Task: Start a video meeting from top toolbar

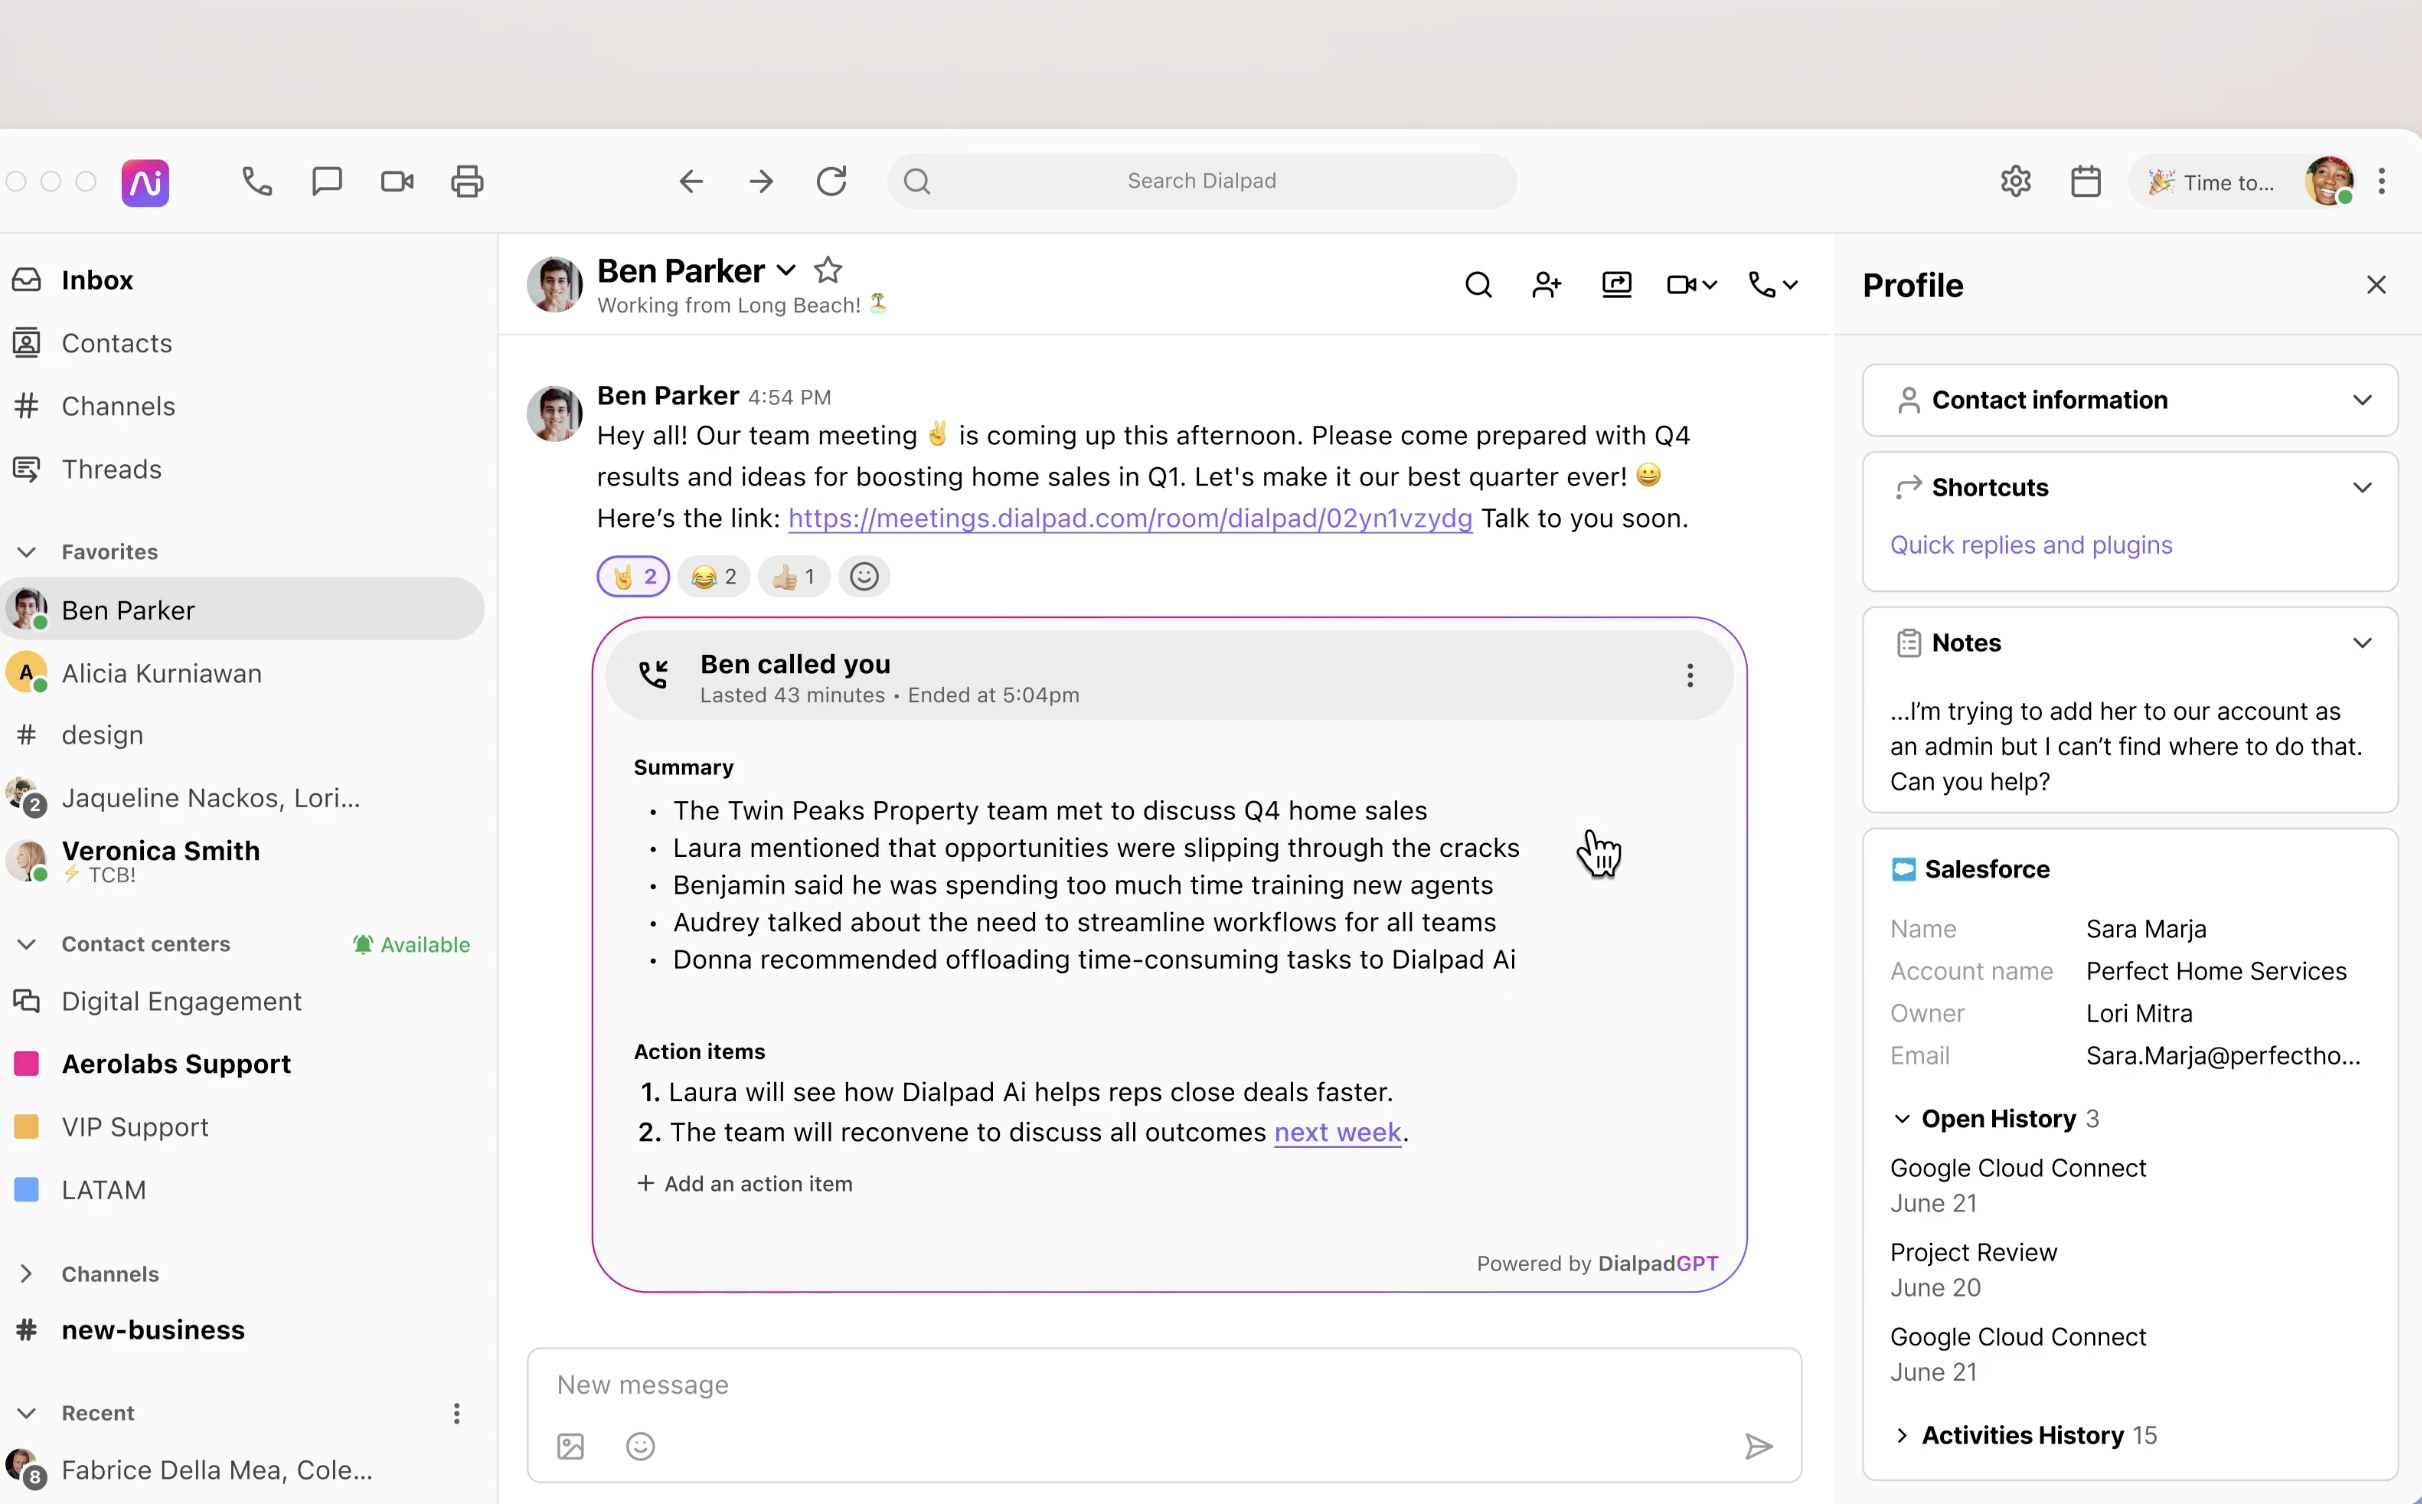Action: tap(397, 181)
